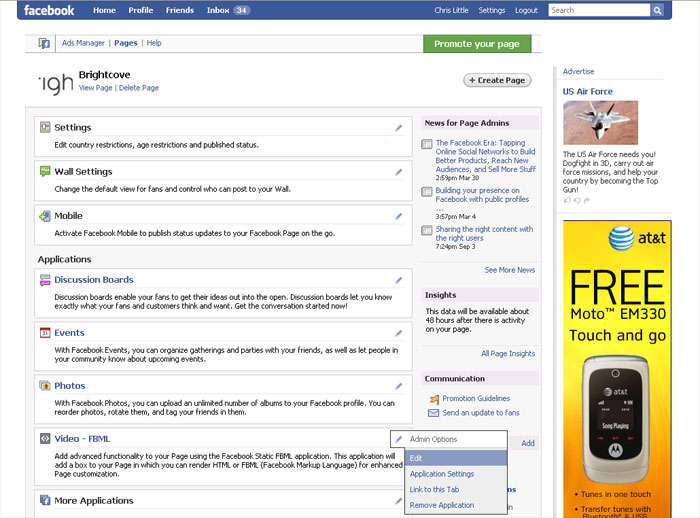Click Send an update to fans
This screenshot has height=518, width=700.
(x=481, y=413)
